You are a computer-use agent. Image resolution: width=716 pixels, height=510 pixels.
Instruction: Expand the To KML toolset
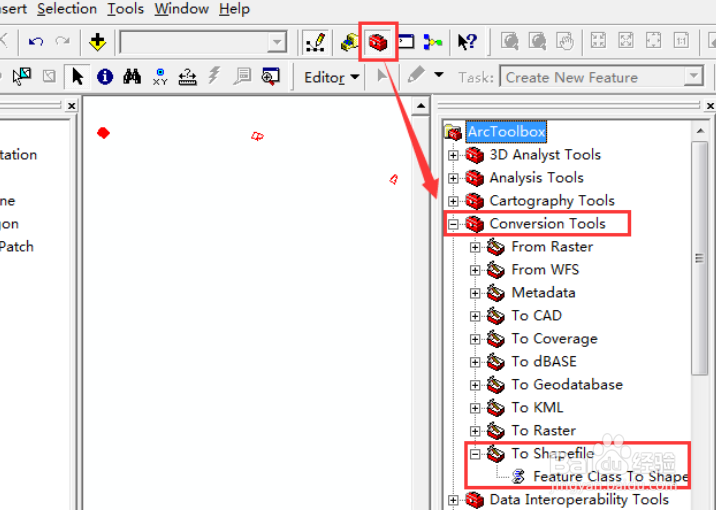(x=475, y=408)
